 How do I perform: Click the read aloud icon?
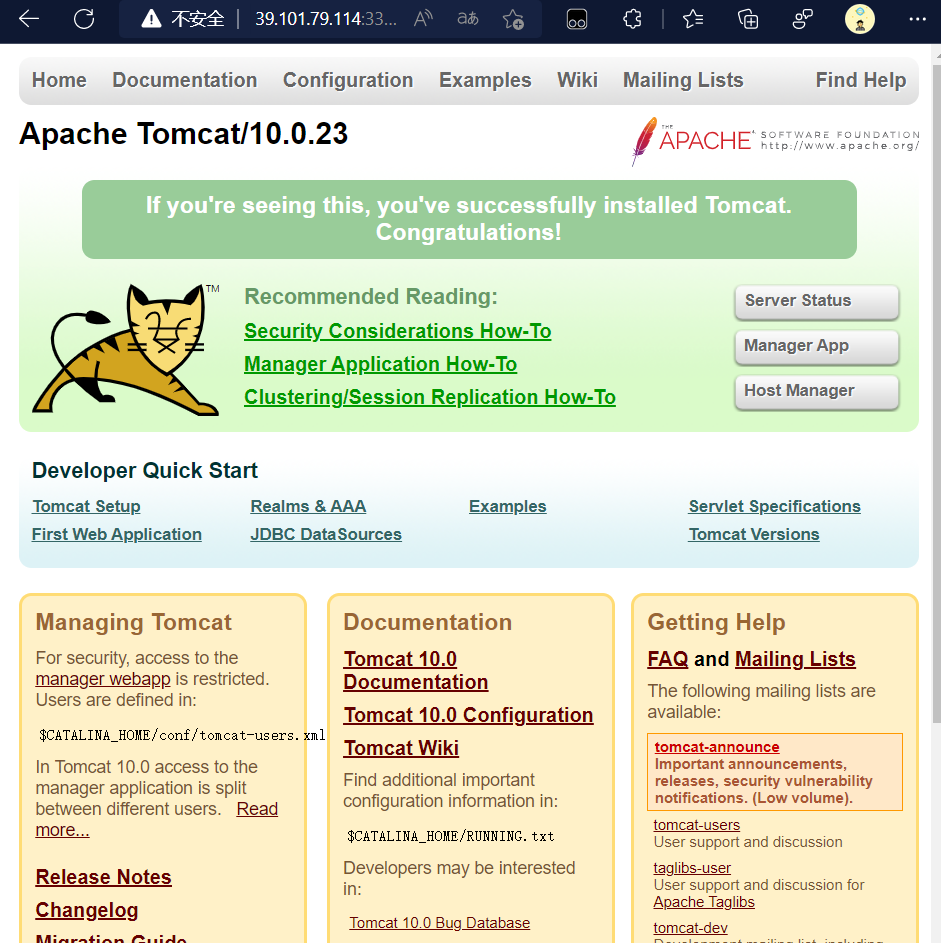[423, 19]
